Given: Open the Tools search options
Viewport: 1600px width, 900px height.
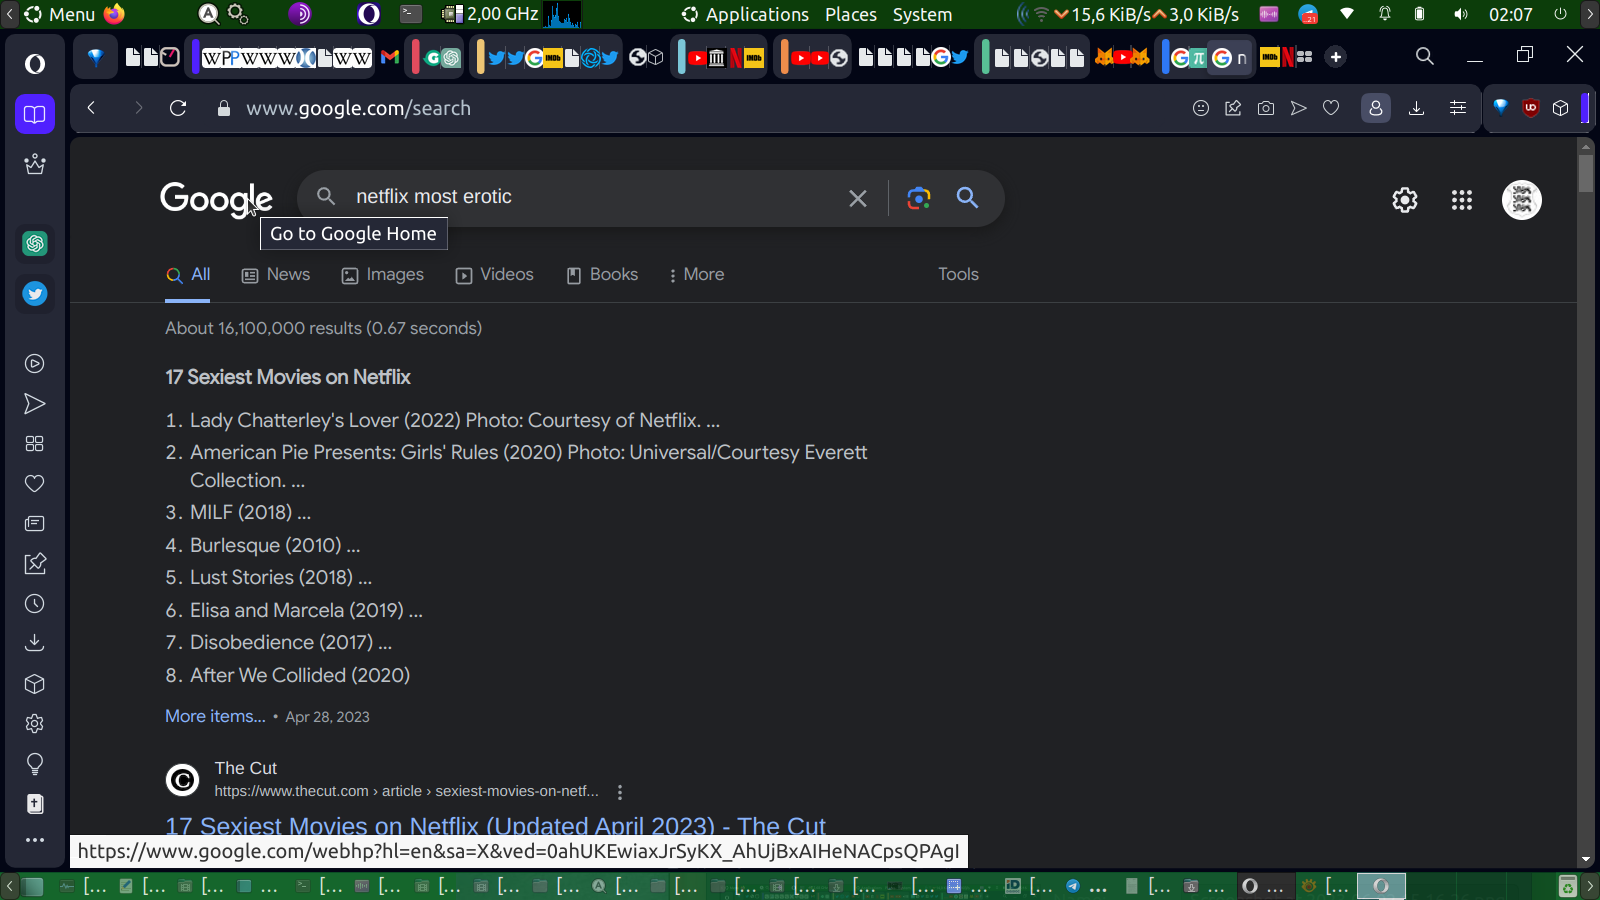Looking at the screenshot, I should [958, 275].
